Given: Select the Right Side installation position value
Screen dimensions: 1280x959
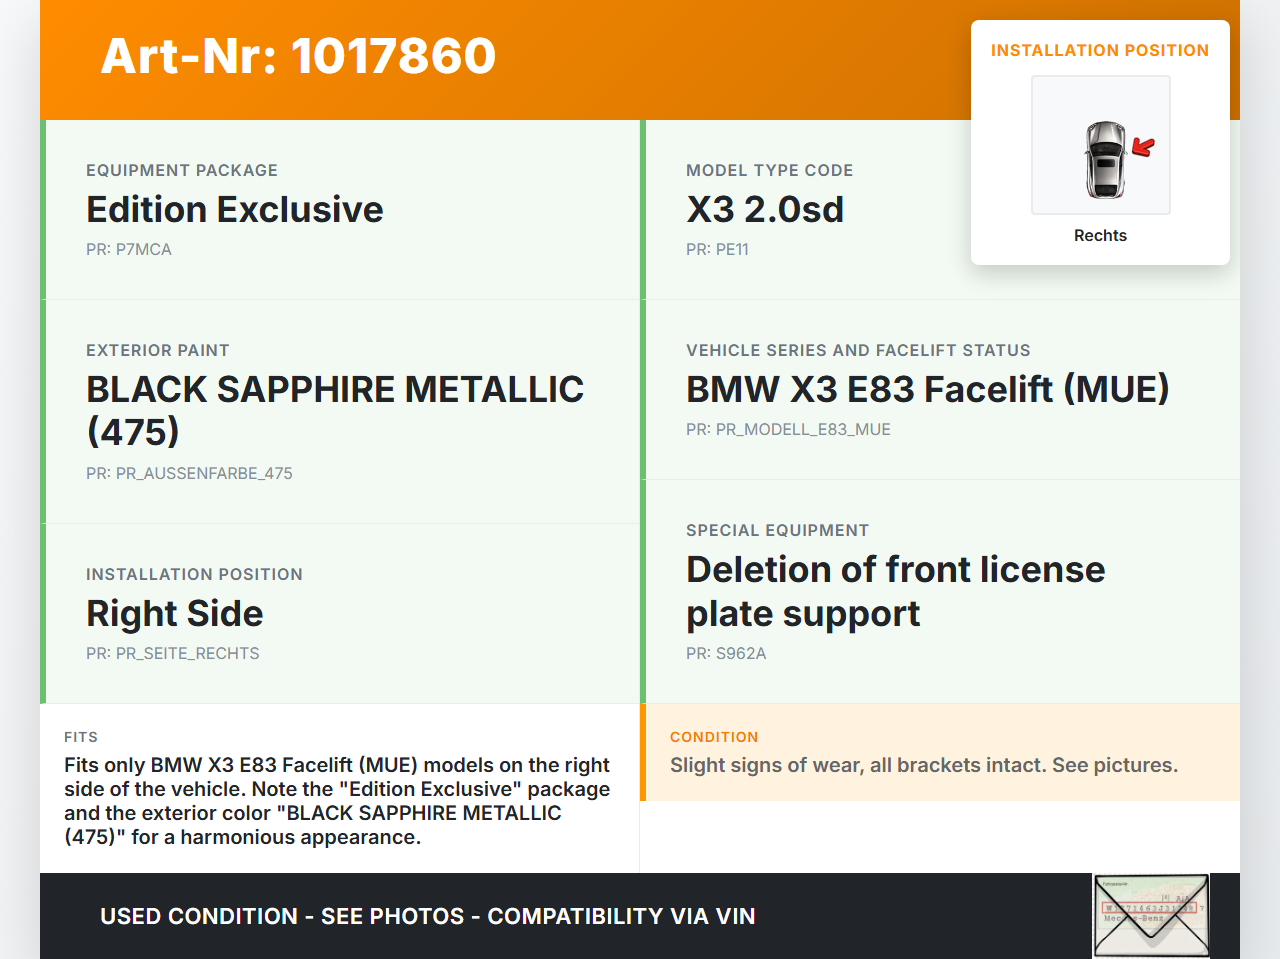Looking at the screenshot, I should (174, 614).
